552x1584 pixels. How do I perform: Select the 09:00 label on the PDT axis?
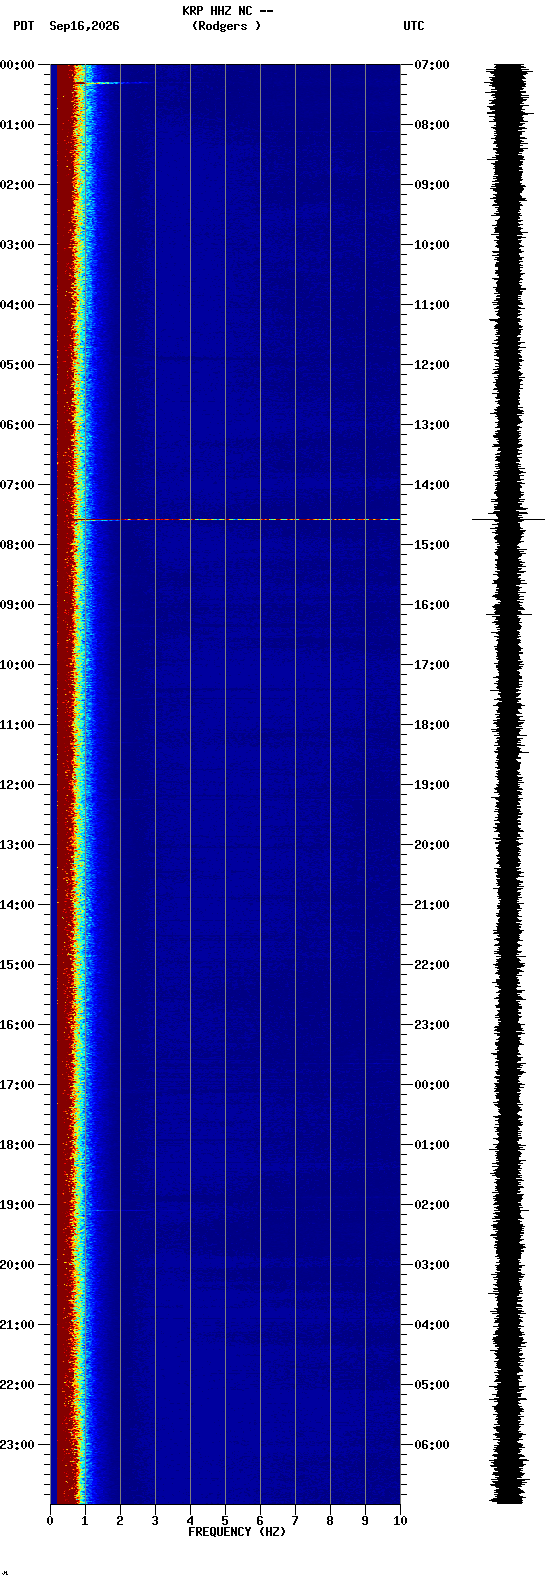17,605
